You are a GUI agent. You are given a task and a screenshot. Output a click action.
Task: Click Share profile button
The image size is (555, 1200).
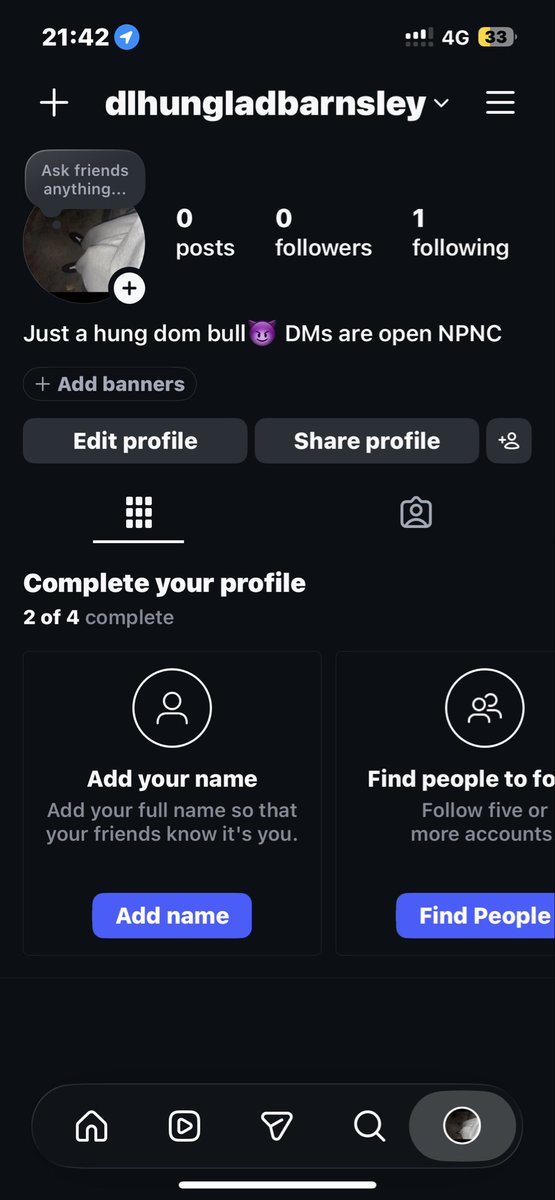pos(367,441)
